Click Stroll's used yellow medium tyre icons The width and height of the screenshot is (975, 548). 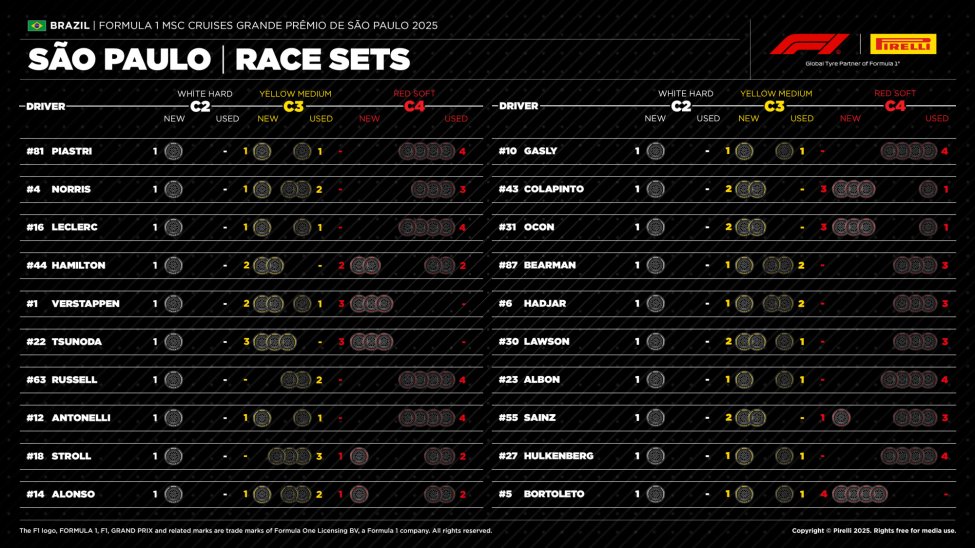[290, 456]
